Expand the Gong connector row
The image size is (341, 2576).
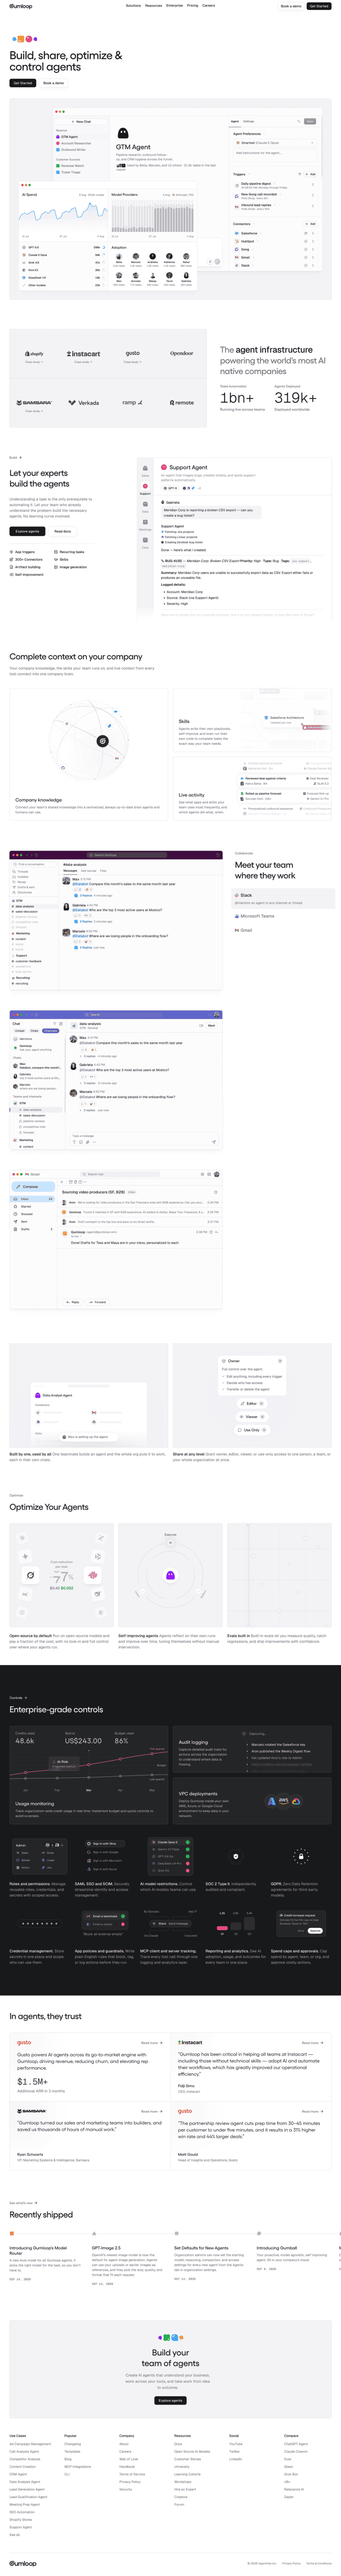[275, 250]
